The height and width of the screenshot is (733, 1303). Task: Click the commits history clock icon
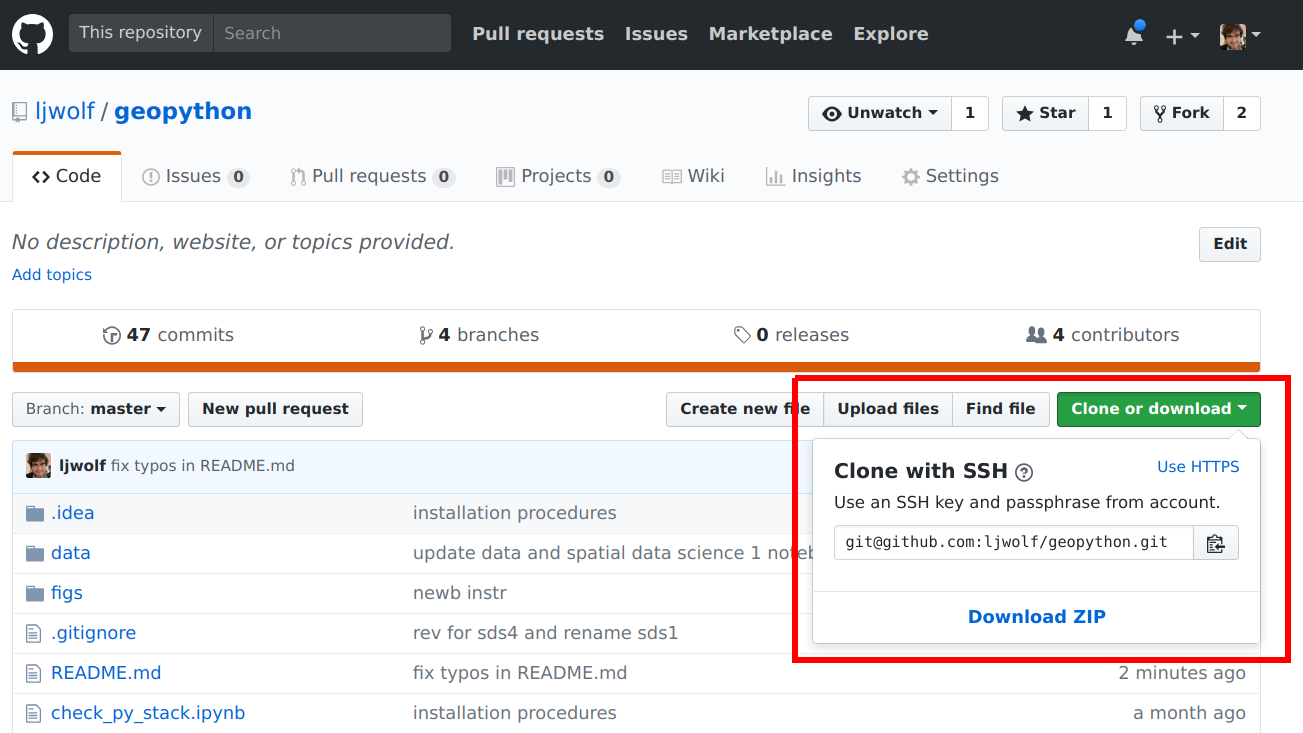click(x=112, y=335)
